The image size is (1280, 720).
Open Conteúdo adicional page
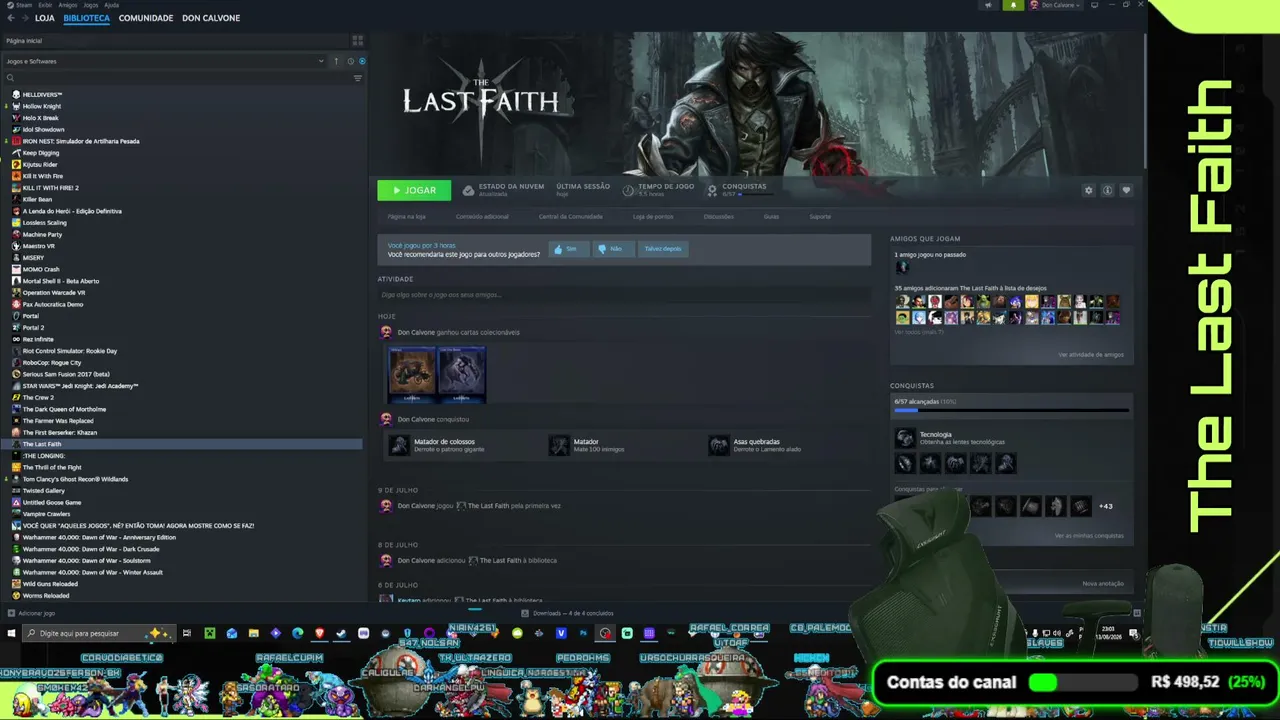(x=482, y=216)
